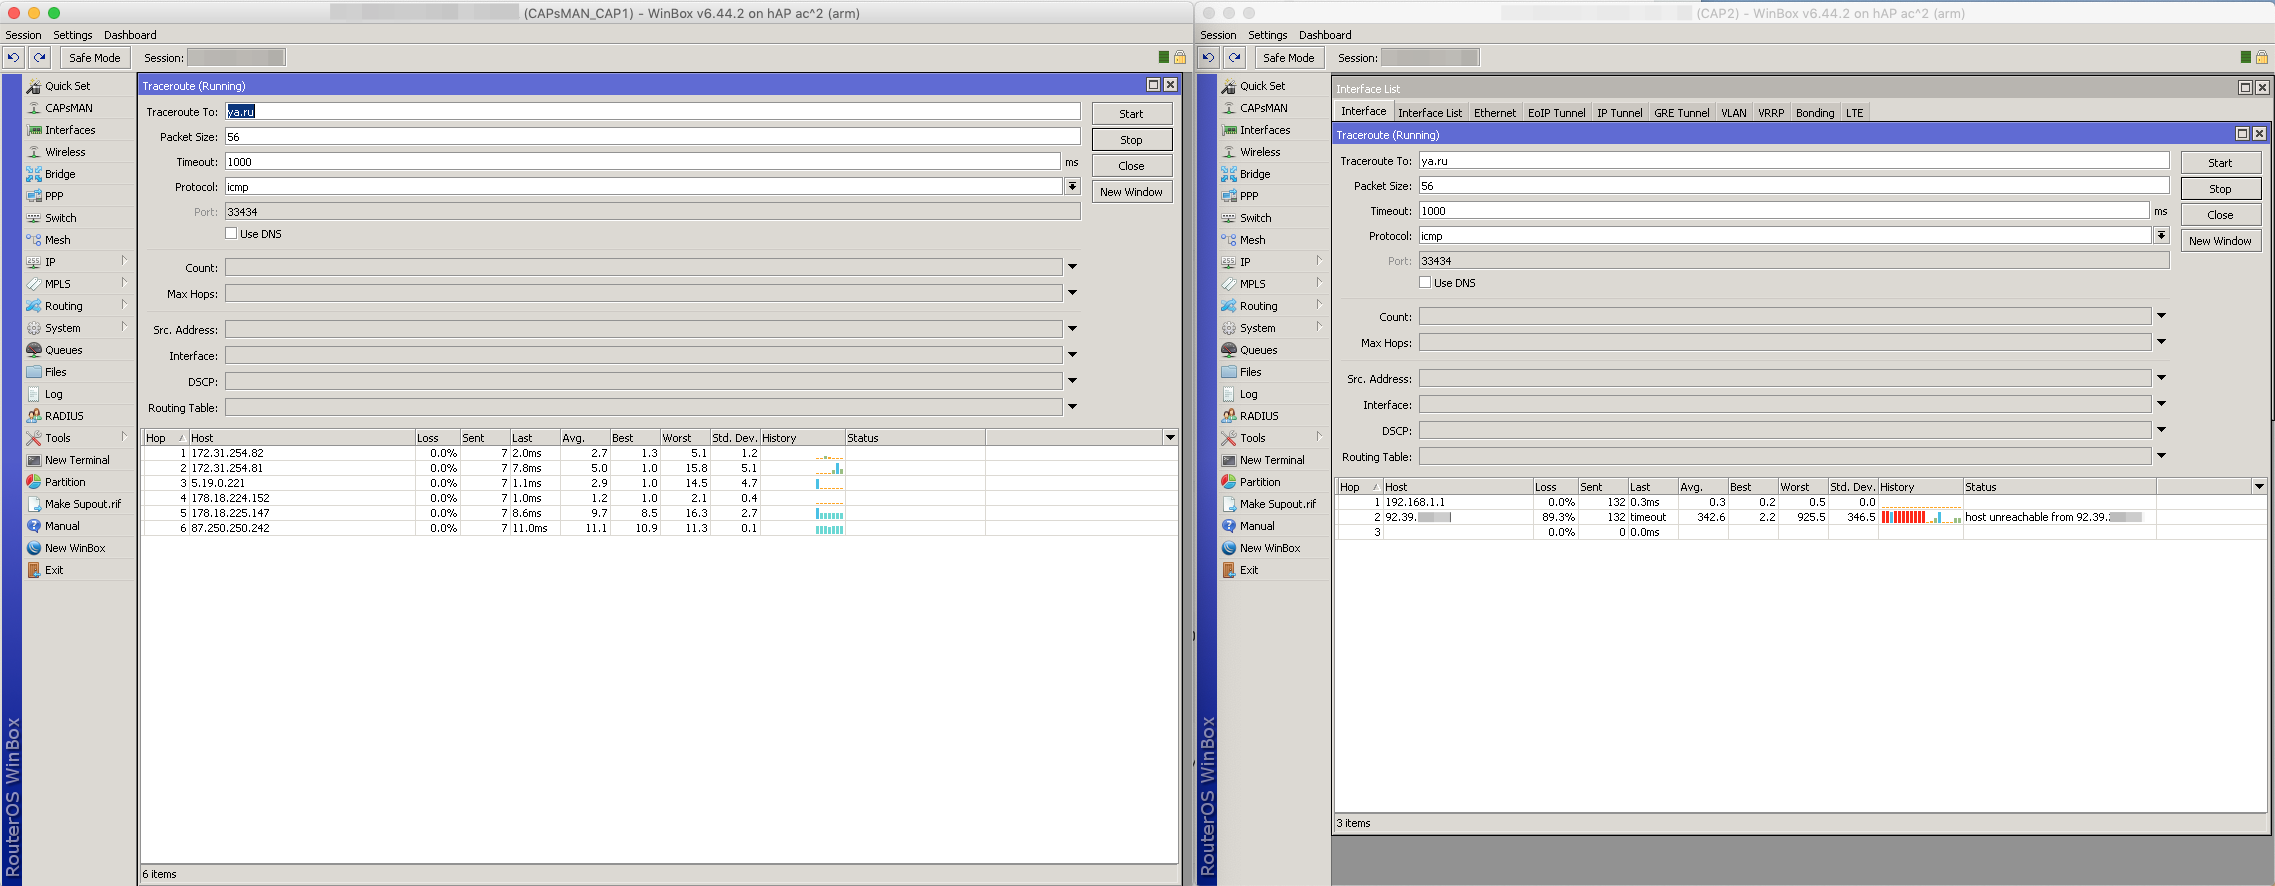The width and height of the screenshot is (2275, 886).
Task: Click New Window in the CAPsMAN_CAP1 traceroute
Action: pyautogui.click(x=1131, y=192)
